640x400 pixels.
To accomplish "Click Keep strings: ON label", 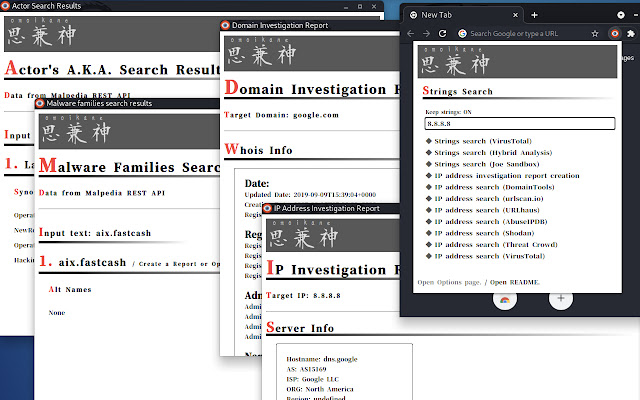I will tap(448, 112).
